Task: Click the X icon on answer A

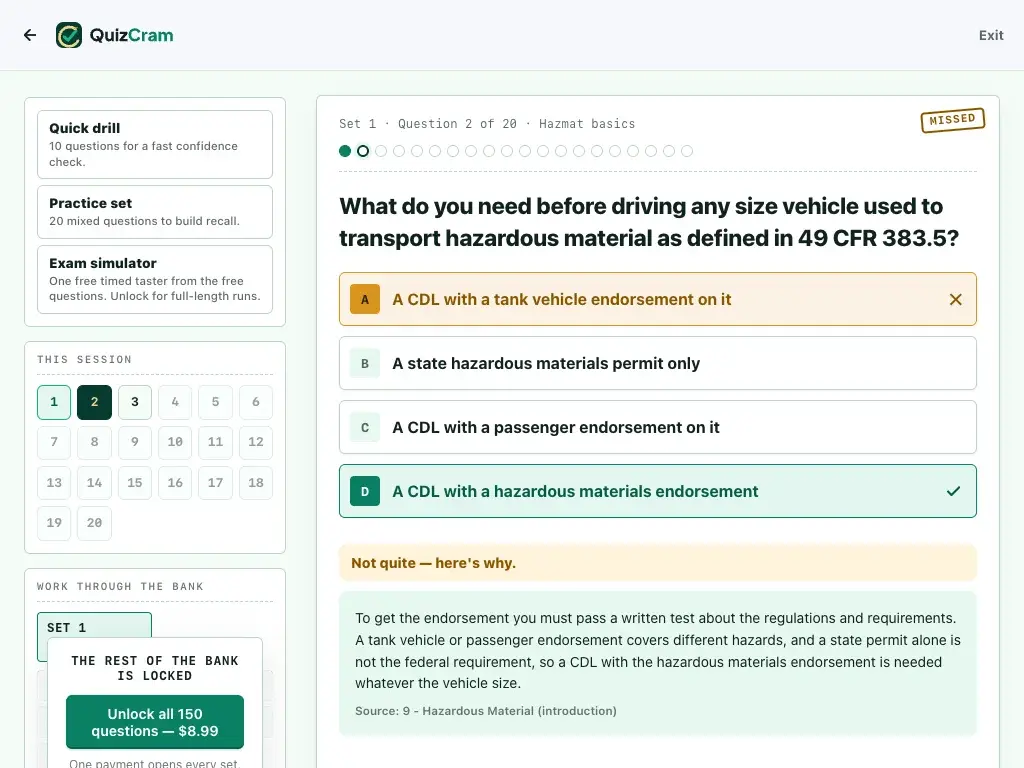Action: pos(955,300)
